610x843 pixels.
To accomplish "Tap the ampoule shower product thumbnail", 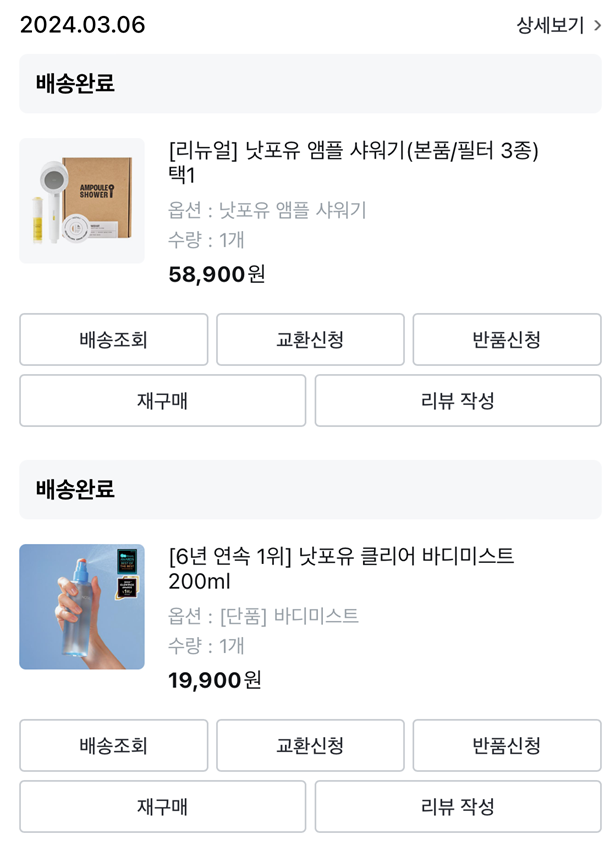I will point(82,201).
